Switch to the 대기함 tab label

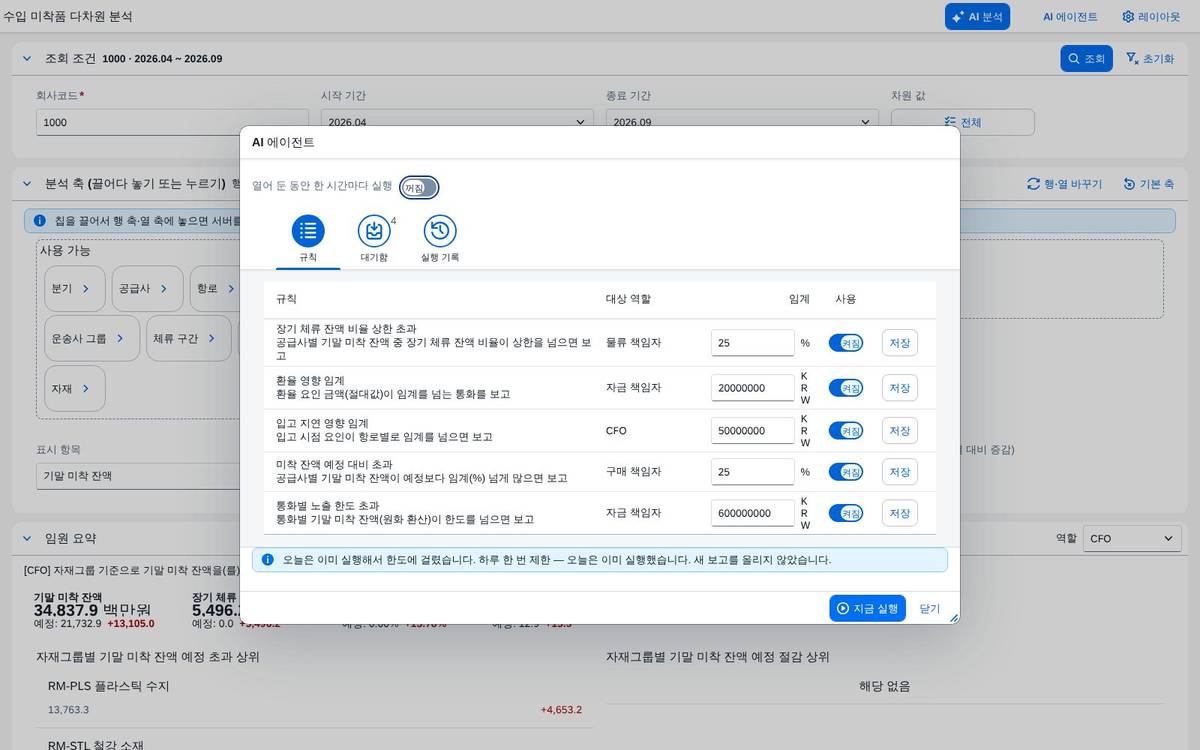point(374,257)
